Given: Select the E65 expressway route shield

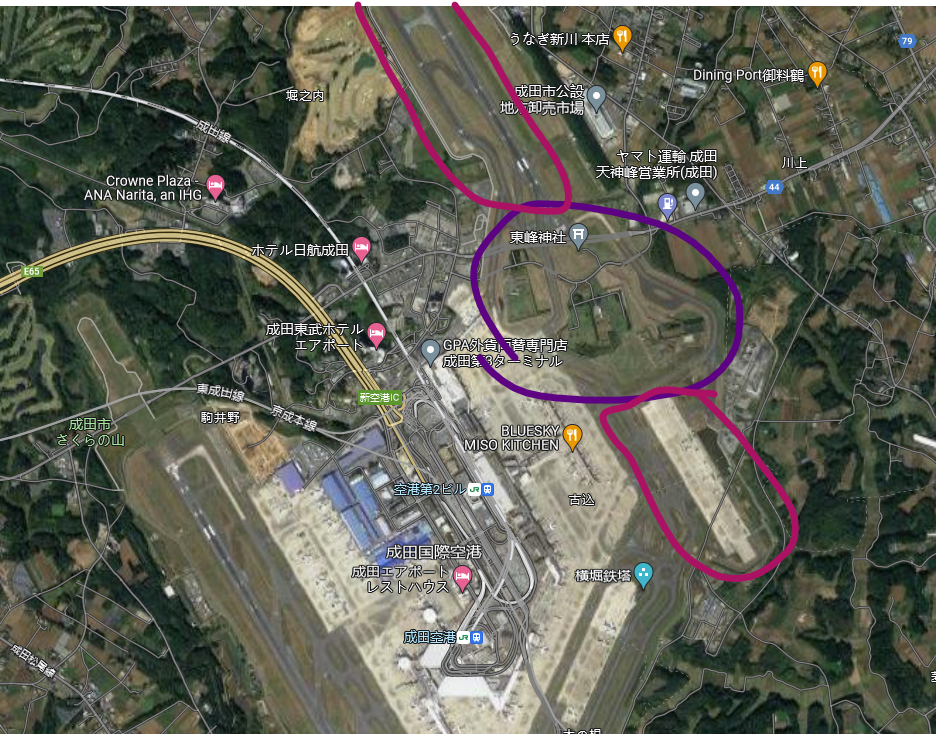Looking at the screenshot, I should [32, 272].
